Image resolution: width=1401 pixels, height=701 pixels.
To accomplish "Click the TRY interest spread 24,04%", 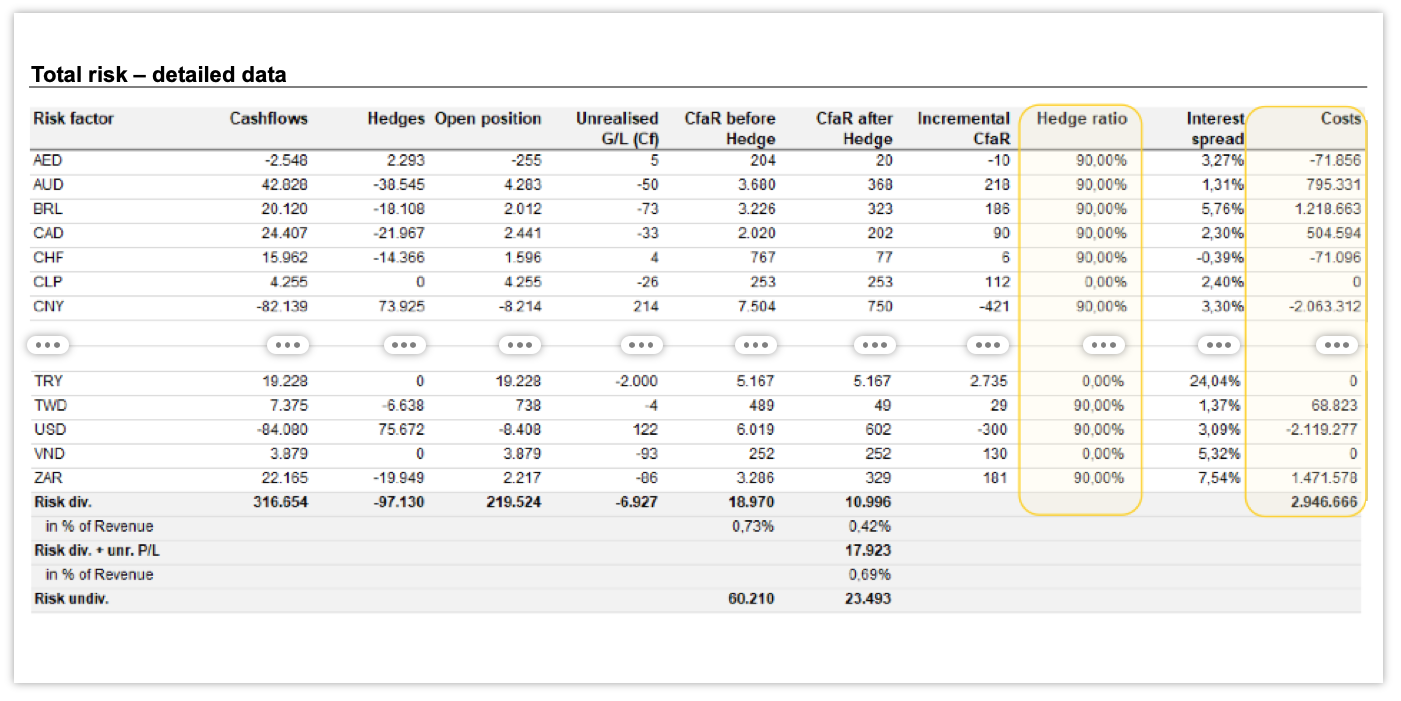I will (1220, 382).
